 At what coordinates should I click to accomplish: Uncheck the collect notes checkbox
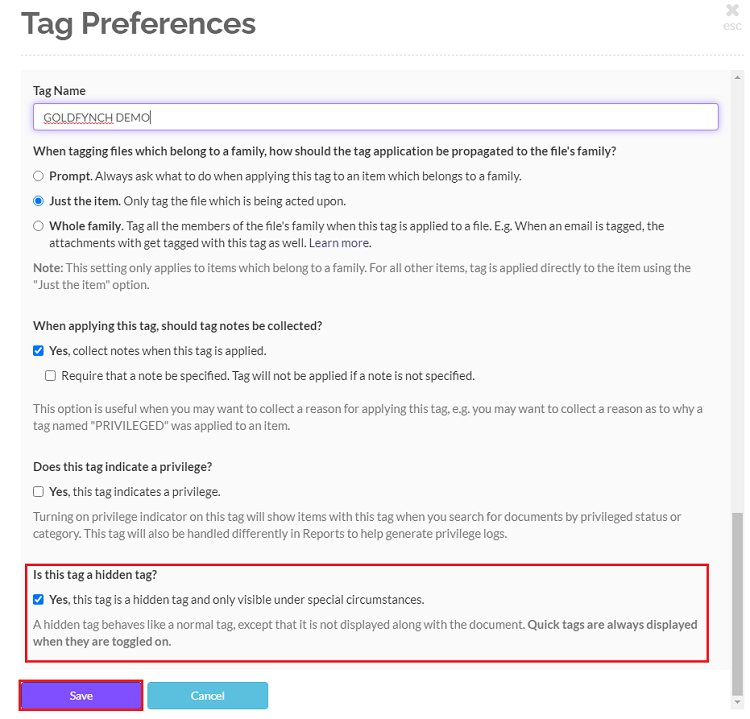pyautogui.click(x=38, y=351)
